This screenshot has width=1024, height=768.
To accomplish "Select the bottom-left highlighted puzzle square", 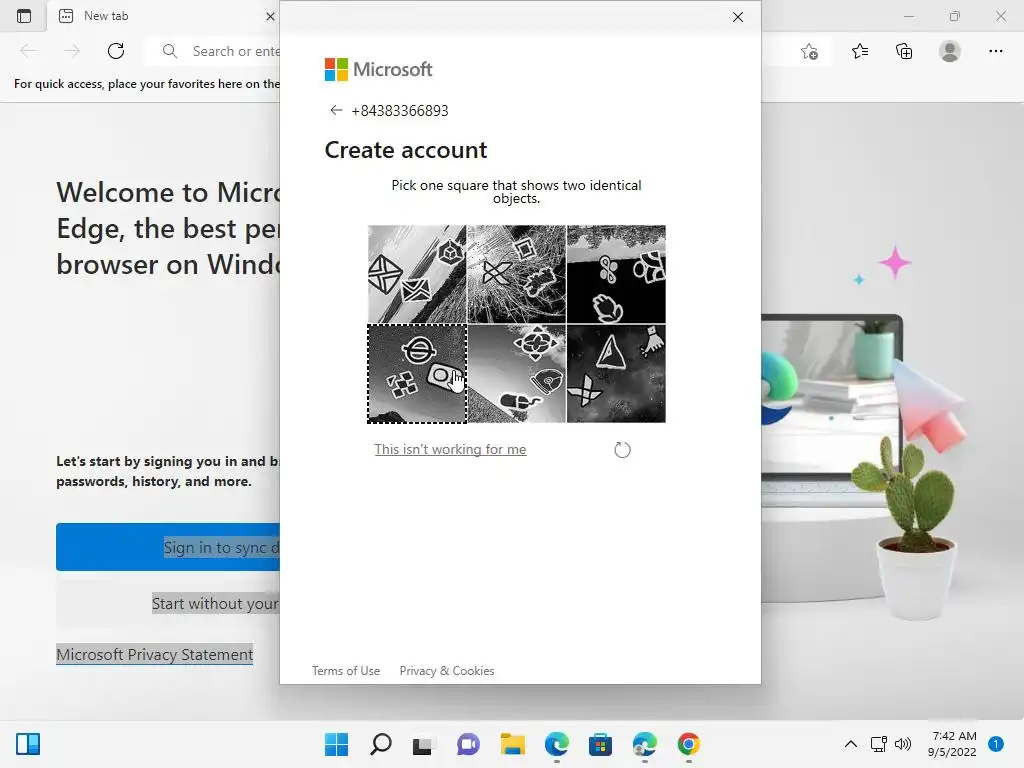I will click(417, 374).
